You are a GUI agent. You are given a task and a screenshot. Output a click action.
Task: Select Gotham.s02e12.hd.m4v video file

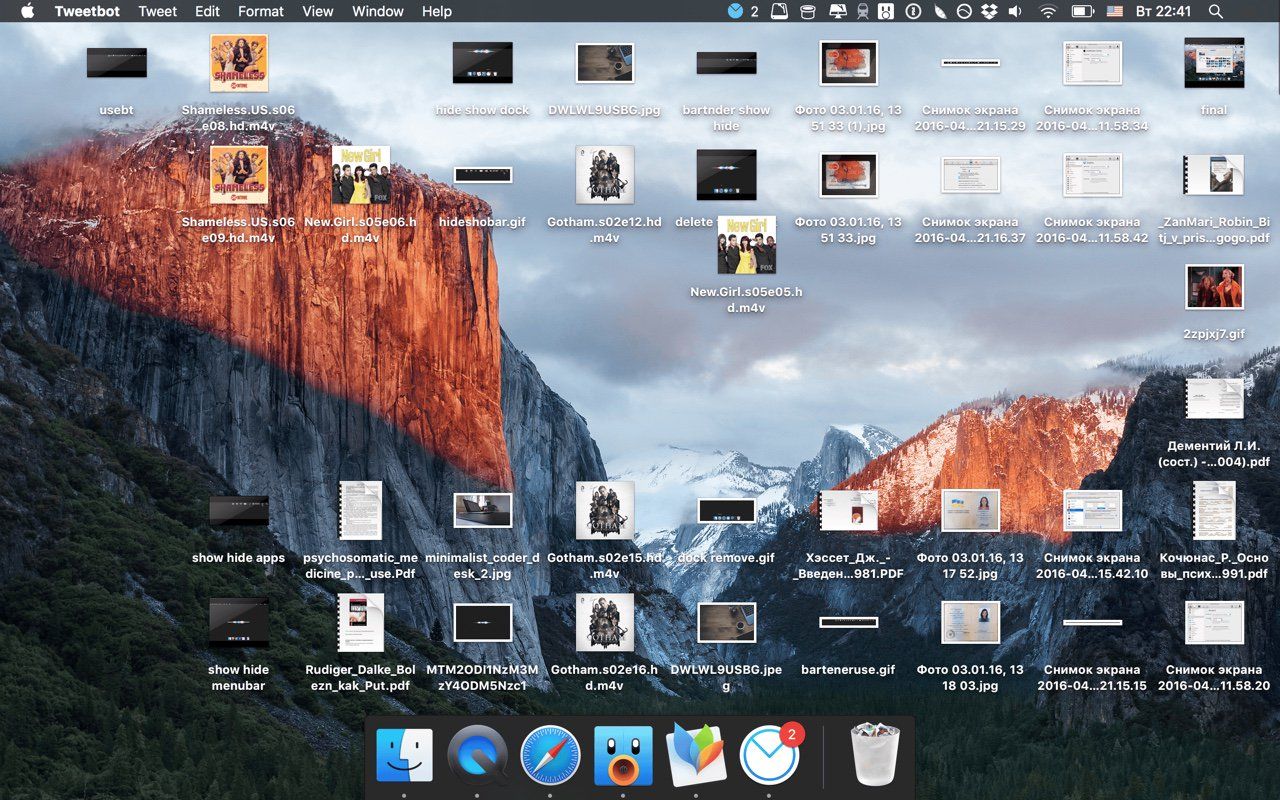605,175
